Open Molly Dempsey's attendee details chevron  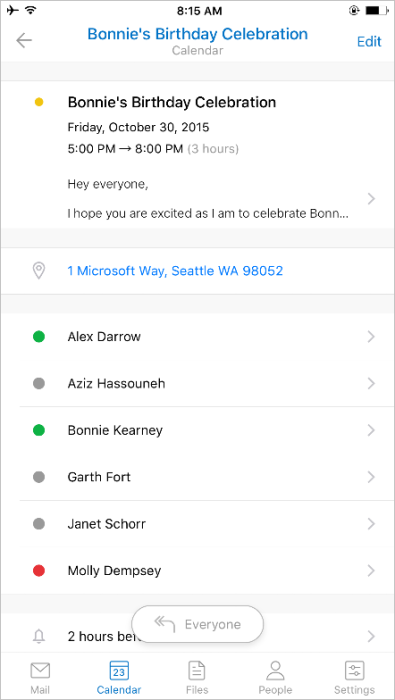(x=370, y=571)
